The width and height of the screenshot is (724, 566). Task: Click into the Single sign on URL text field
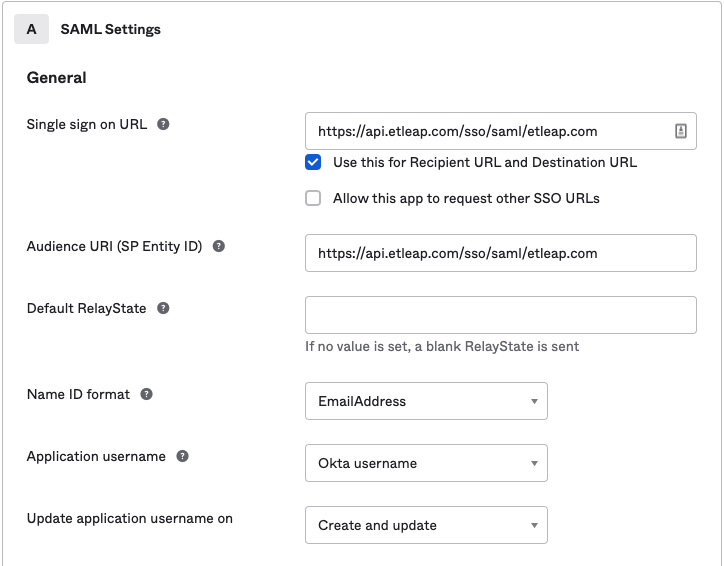tap(490, 131)
